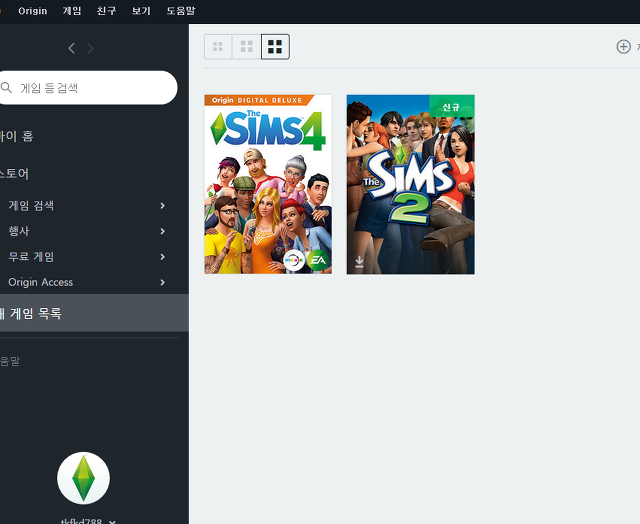Expand 무료 게임 chevron
The height and width of the screenshot is (524, 640).
tap(163, 257)
